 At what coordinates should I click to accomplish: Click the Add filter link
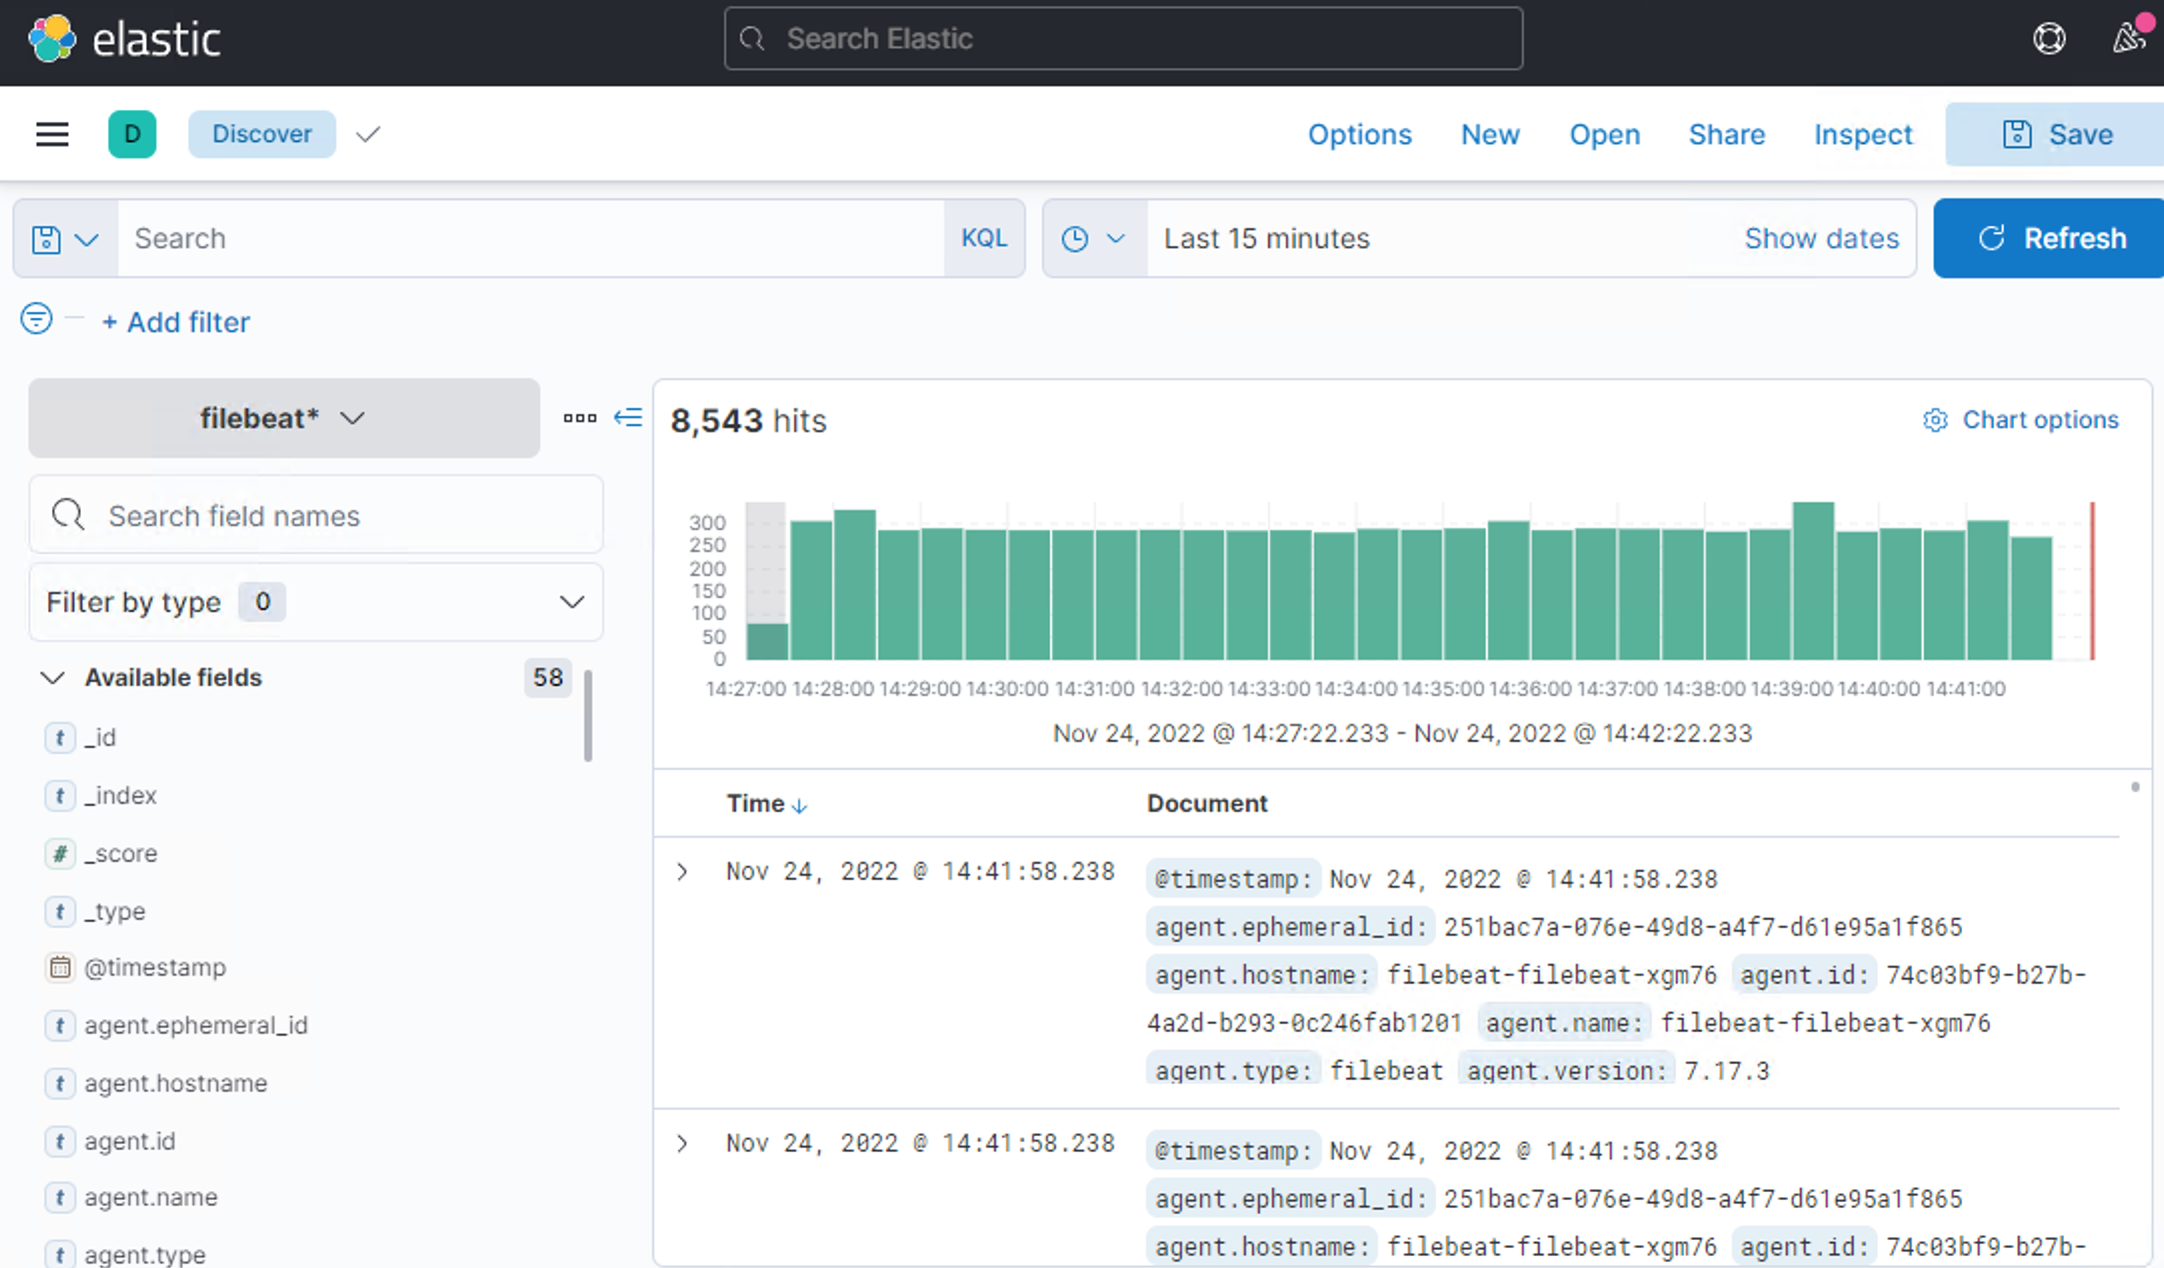pyautogui.click(x=176, y=322)
